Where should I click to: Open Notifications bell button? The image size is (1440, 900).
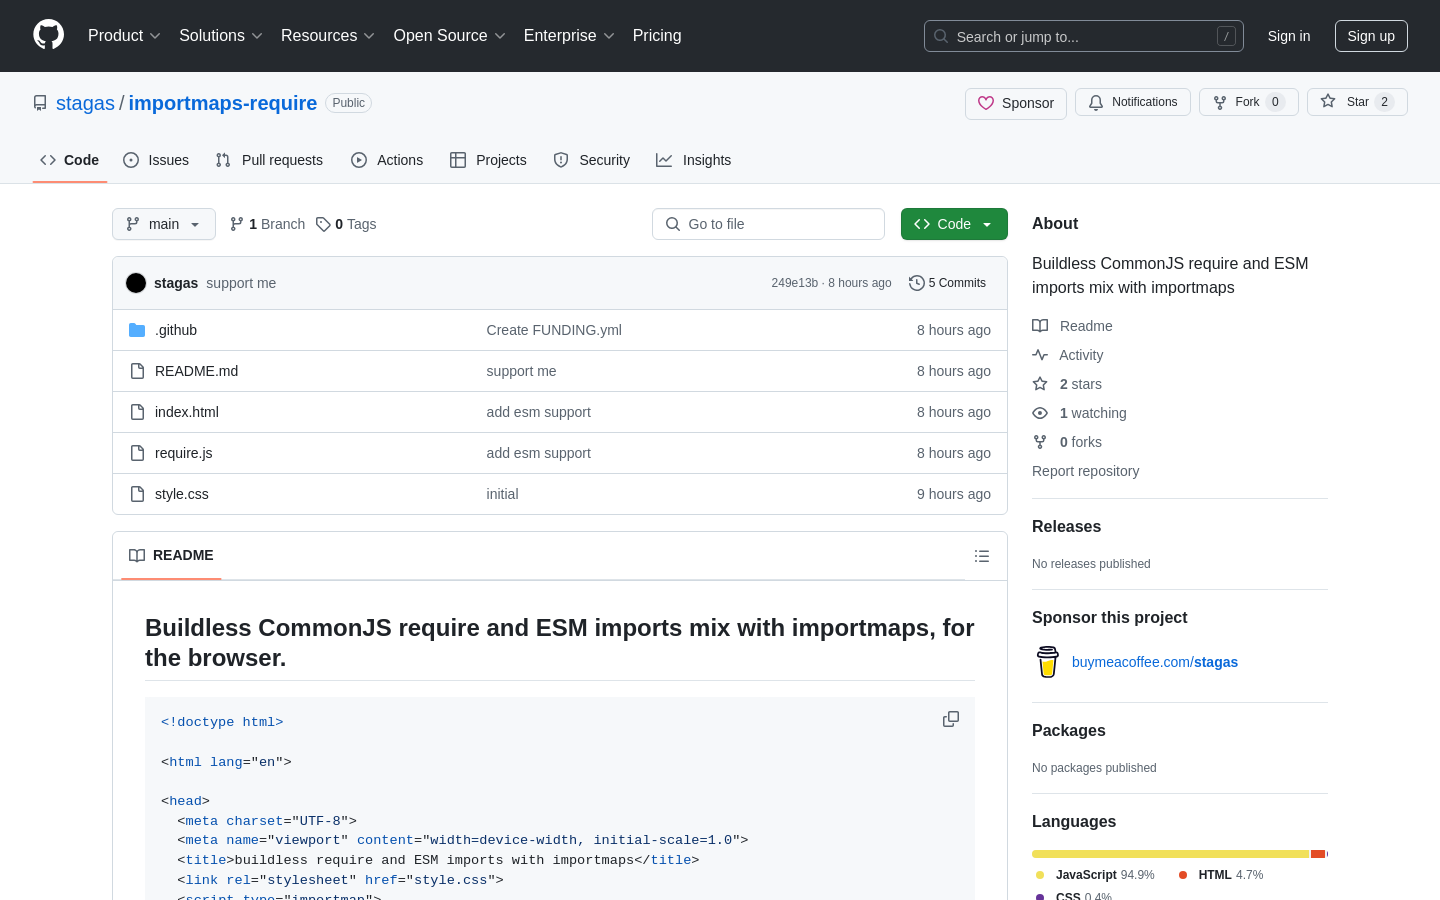(x=1133, y=102)
